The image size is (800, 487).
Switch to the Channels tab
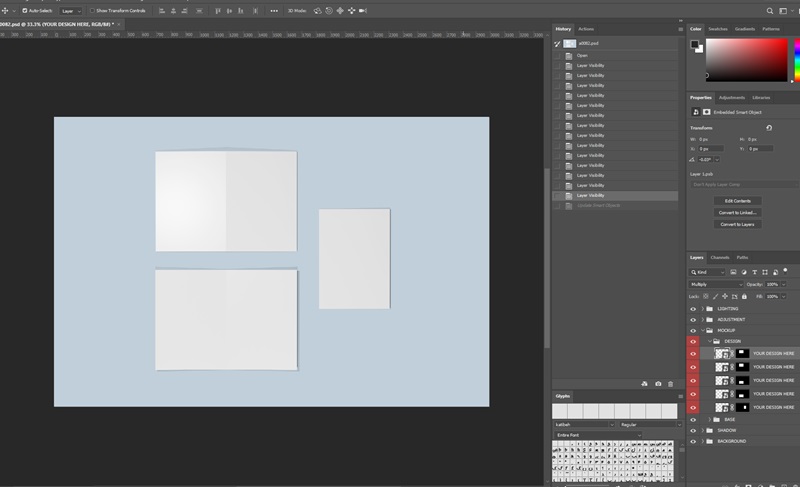720,258
